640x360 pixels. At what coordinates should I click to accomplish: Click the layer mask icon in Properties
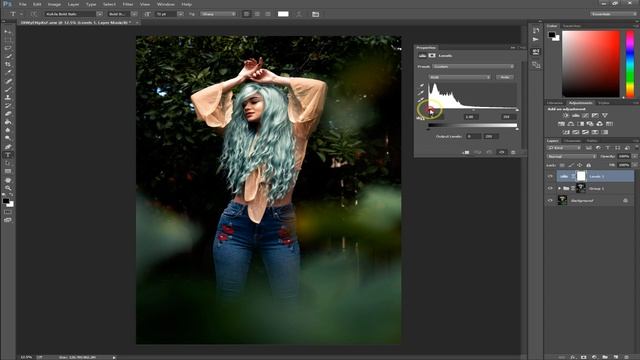[x=431, y=56]
